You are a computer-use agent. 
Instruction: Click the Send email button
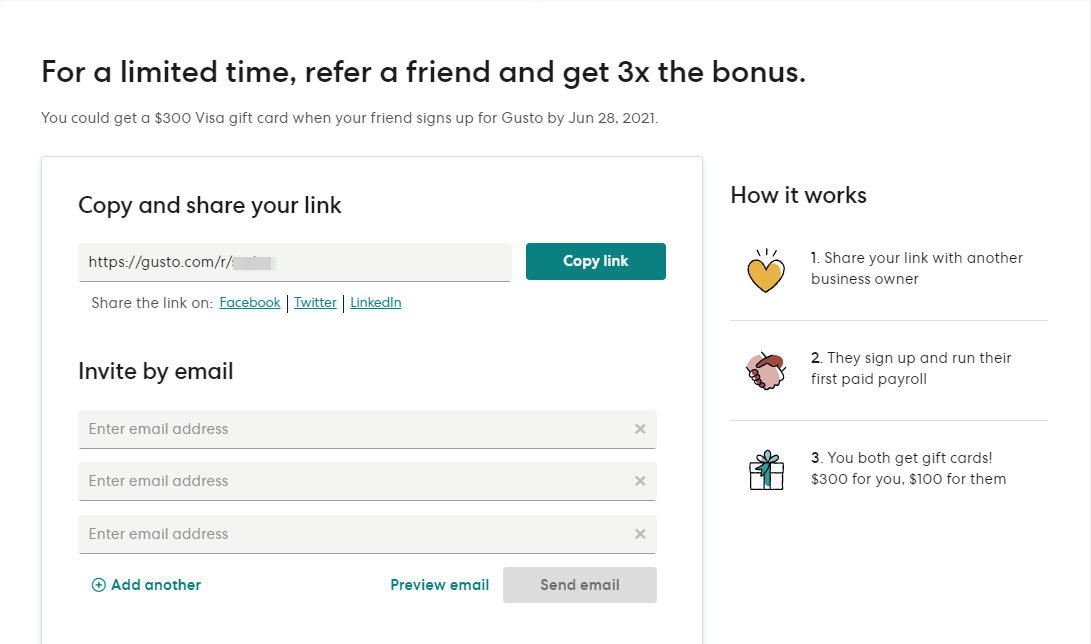(x=580, y=585)
